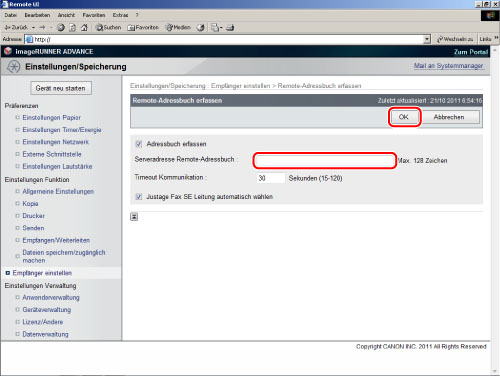Click the browser Home icon
Viewport: 500px width, 376px height.
84,28
